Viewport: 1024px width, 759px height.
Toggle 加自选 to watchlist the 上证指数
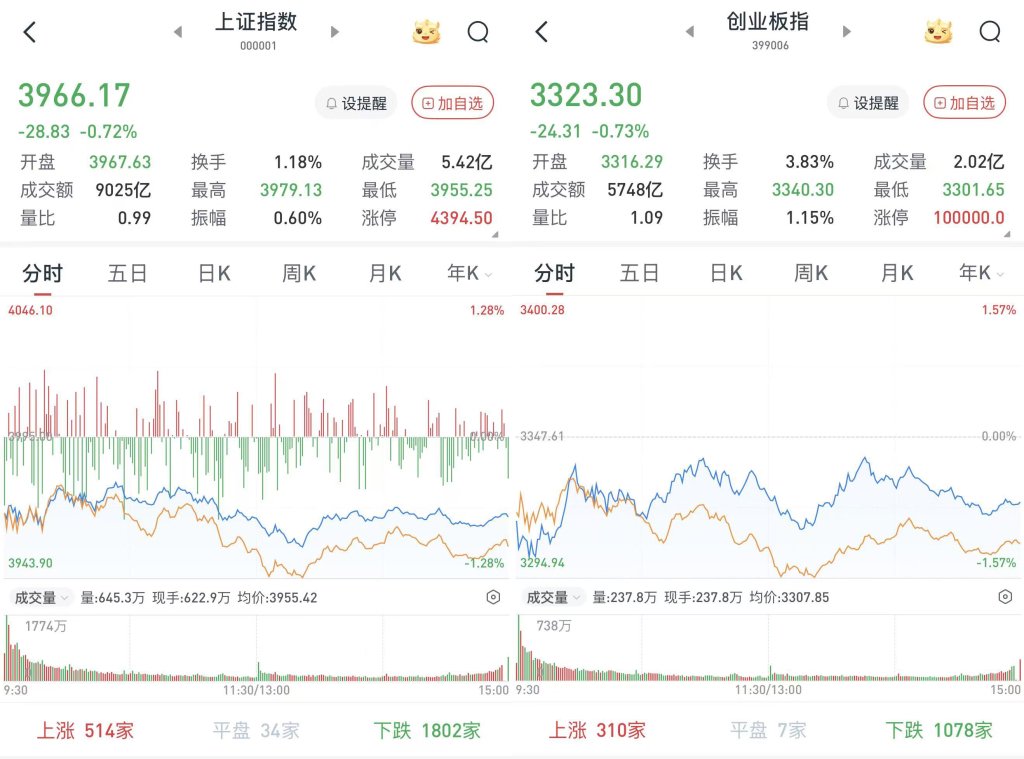[452, 101]
